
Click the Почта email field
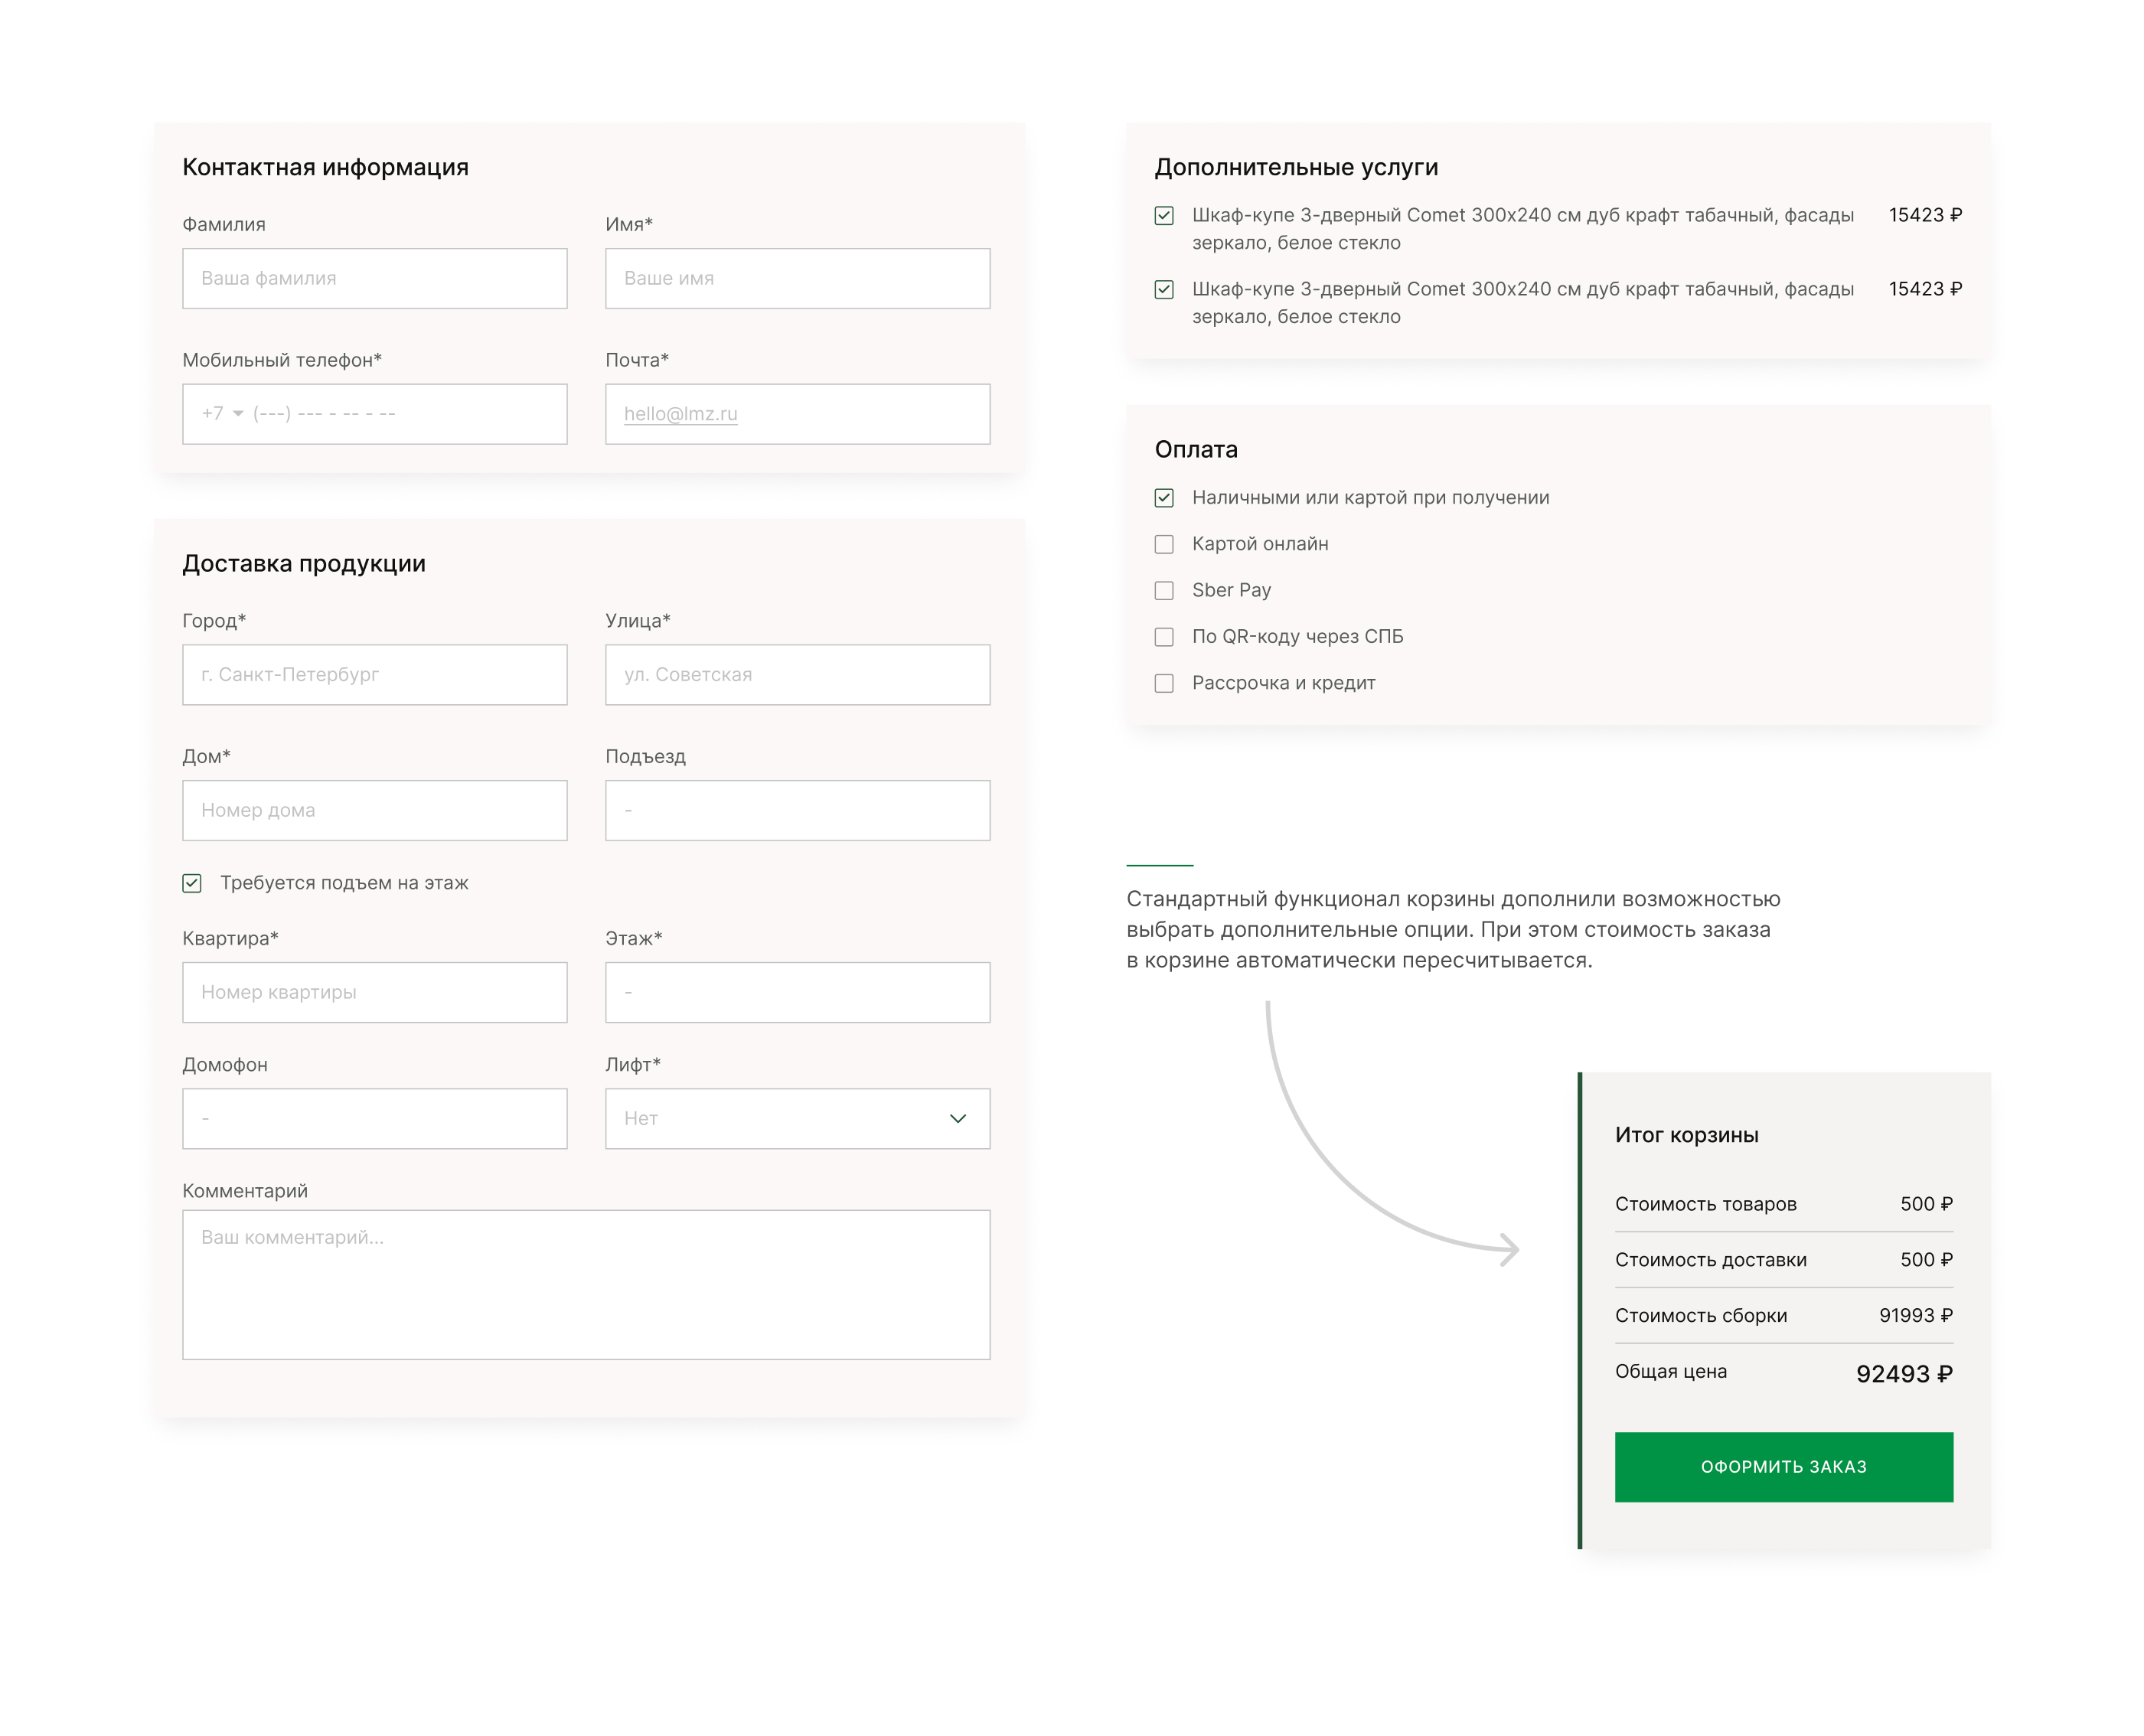[x=797, y=413]
